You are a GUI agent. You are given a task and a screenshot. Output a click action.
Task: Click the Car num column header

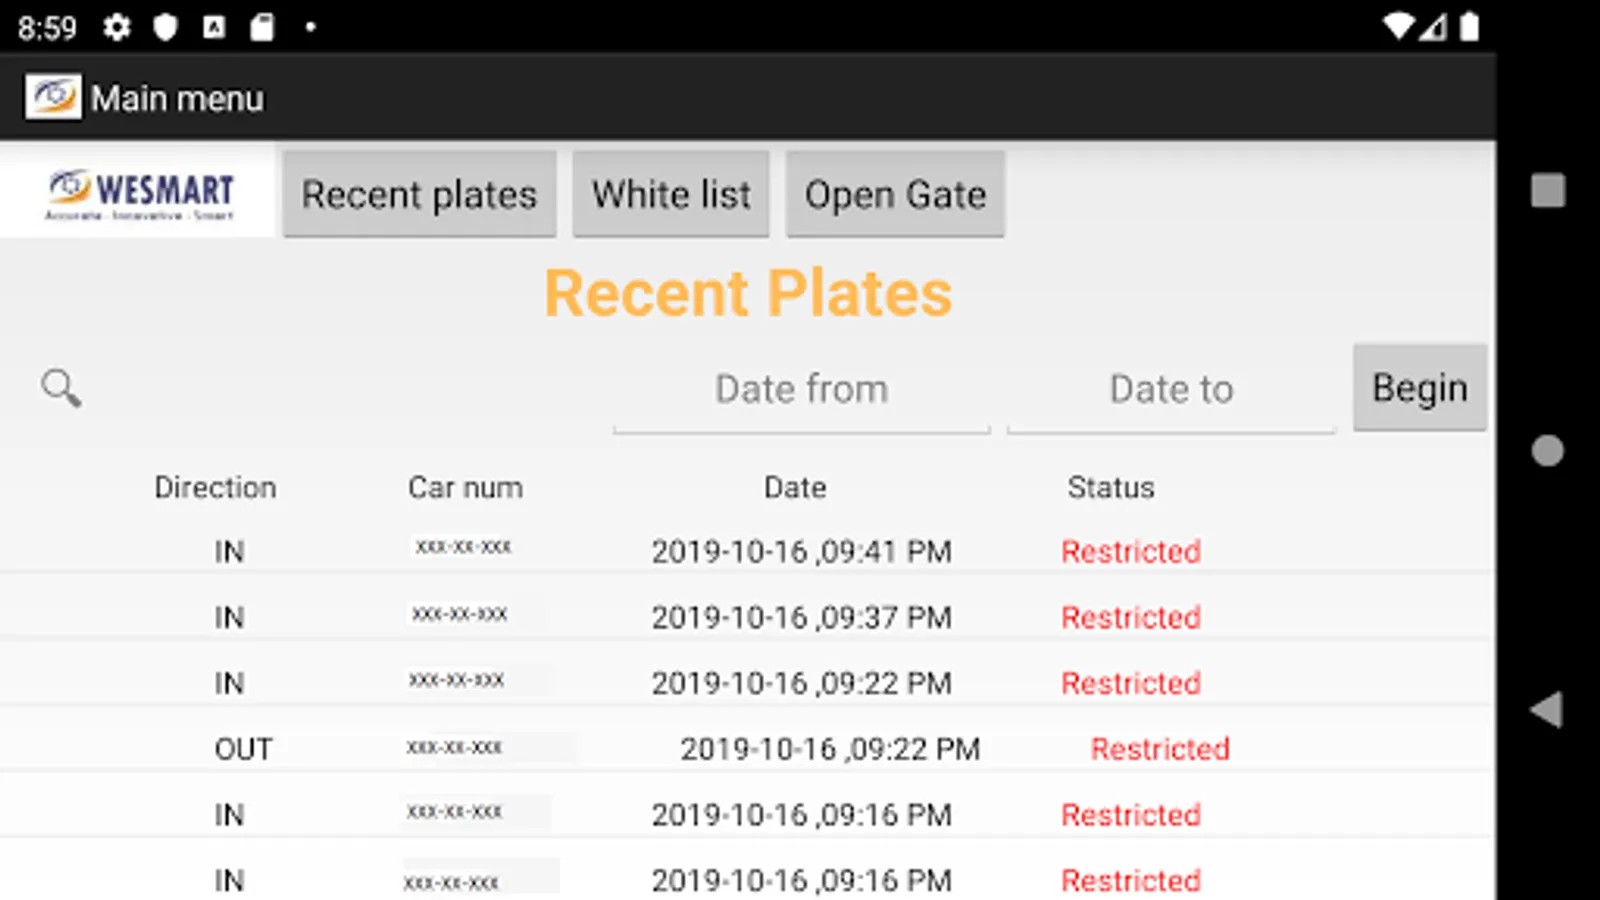click(465, 487)
